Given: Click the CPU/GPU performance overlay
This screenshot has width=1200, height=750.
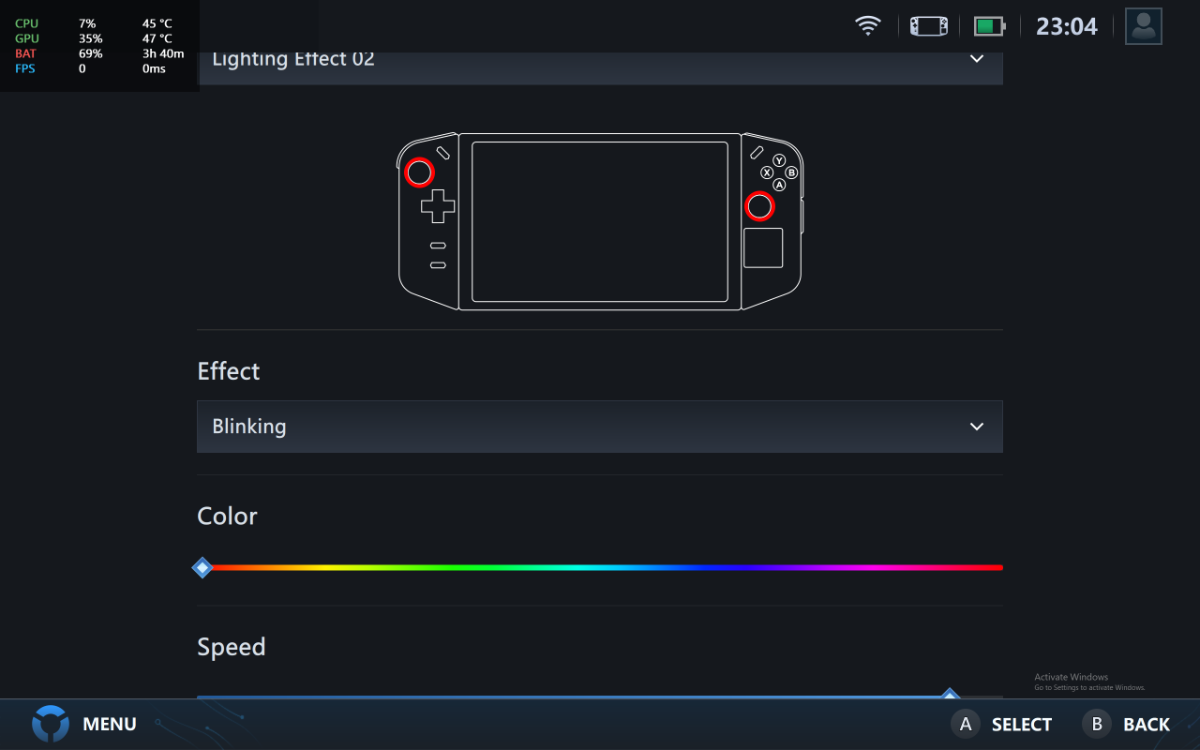Looking at the screenshot, I should (99, 46).
